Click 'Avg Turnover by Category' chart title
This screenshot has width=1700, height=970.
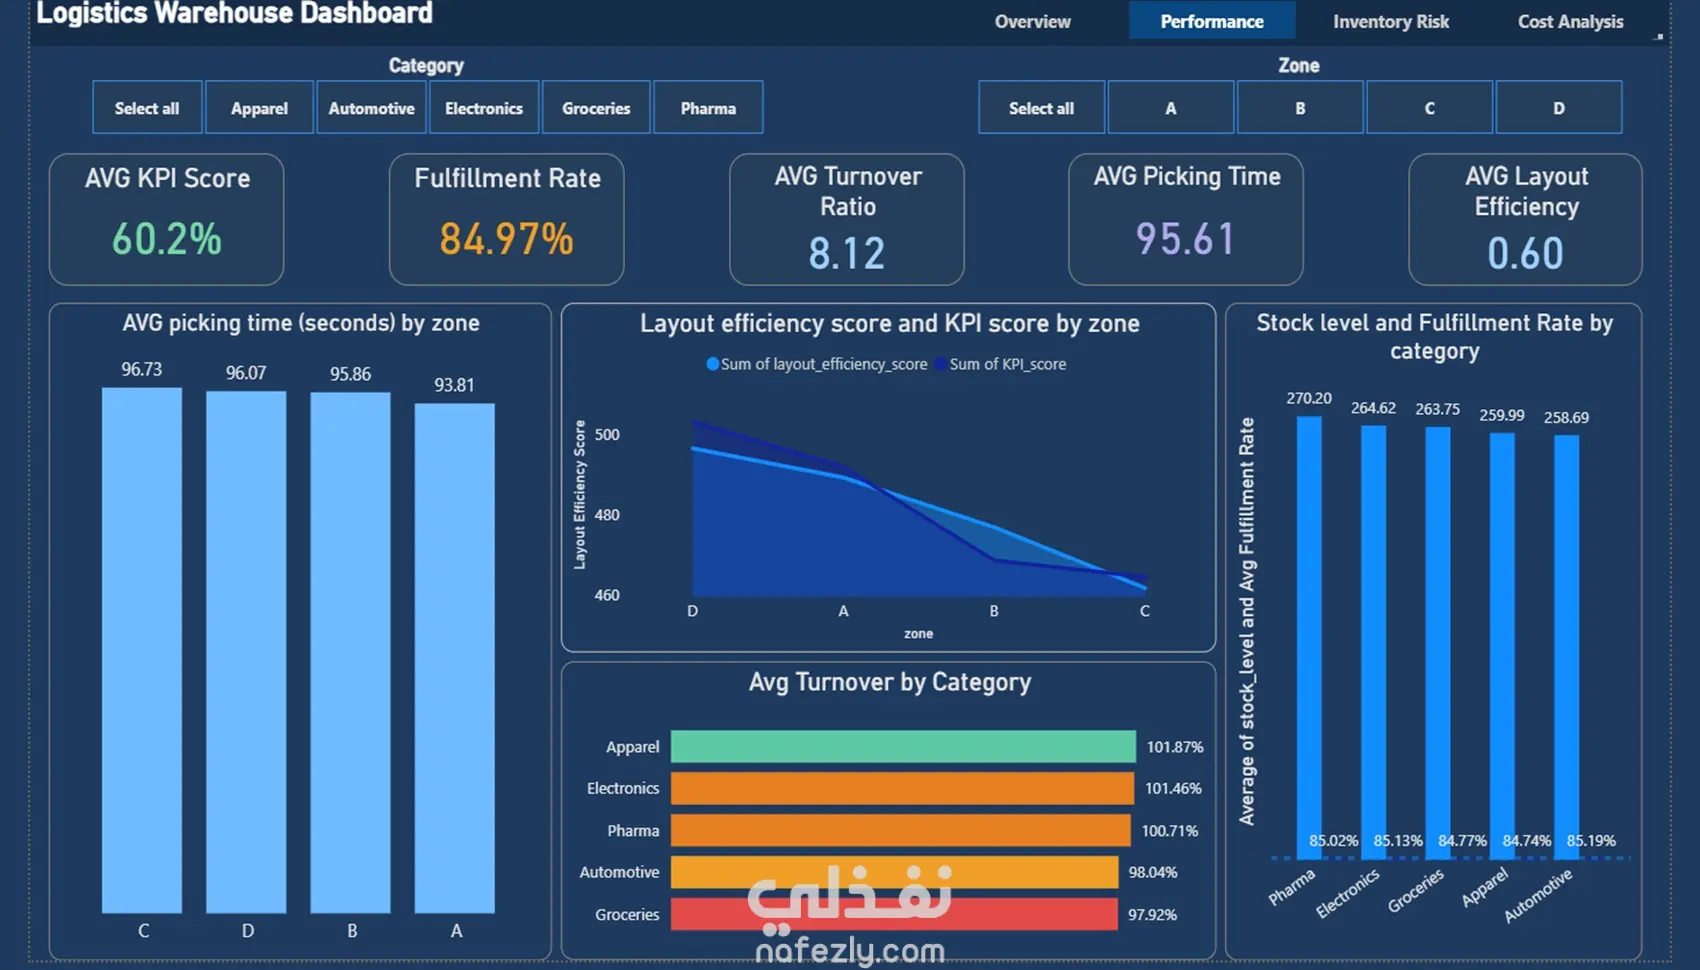pos(890,682)
